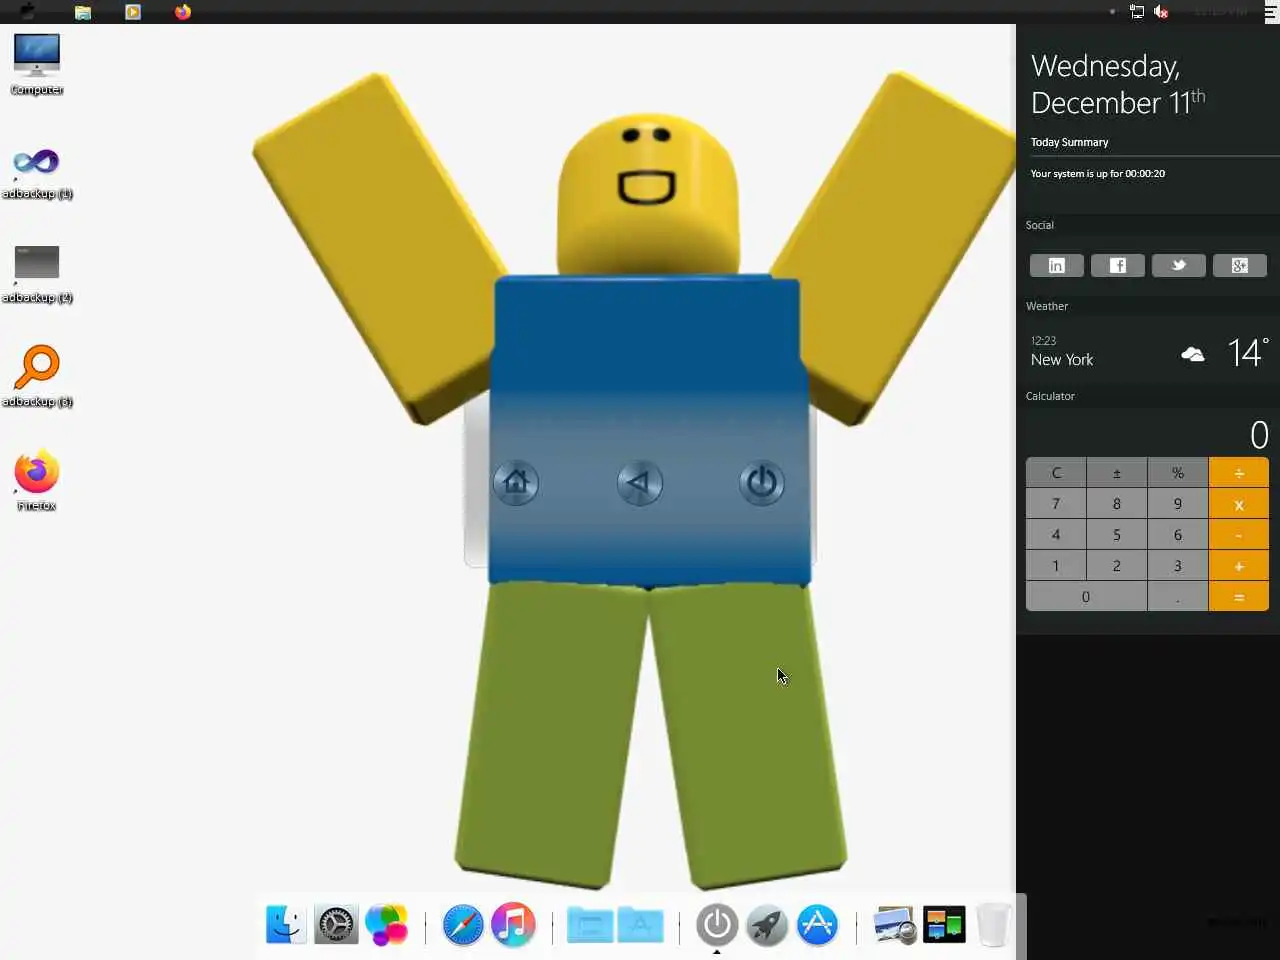Image resolution: width=1280 pixels, height=960 pixels.
Task: Click calculator digit 5
Action: tap(1117, 535)
